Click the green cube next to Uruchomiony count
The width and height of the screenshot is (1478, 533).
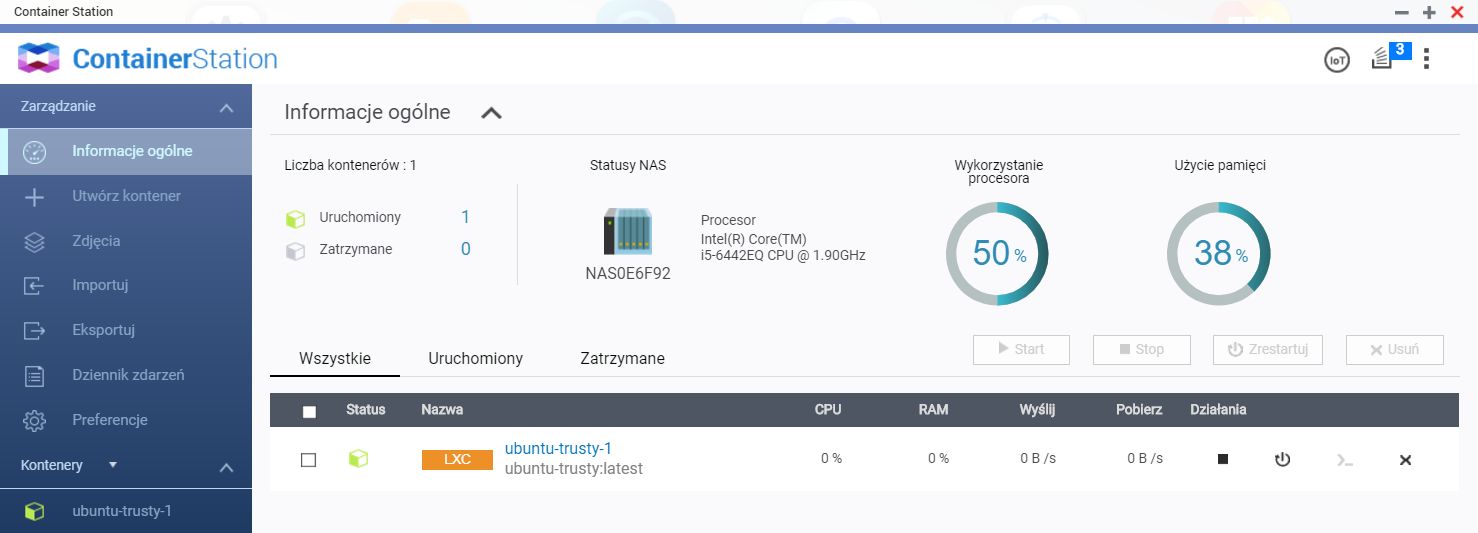click(295, 218)
